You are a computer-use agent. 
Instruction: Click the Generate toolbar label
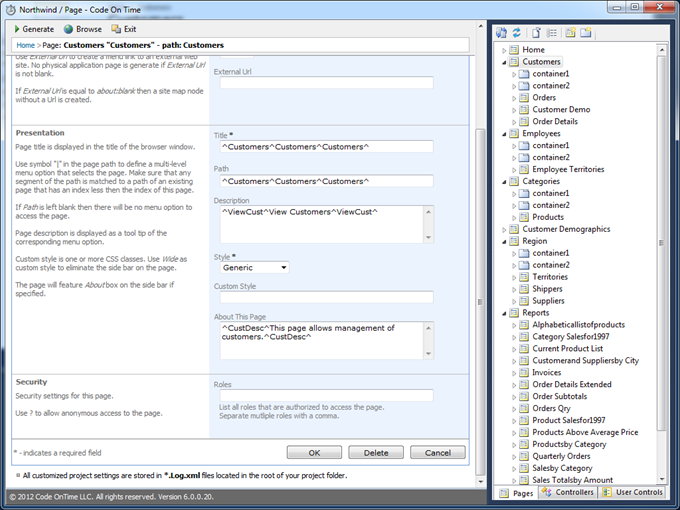[x=38, y=29]
